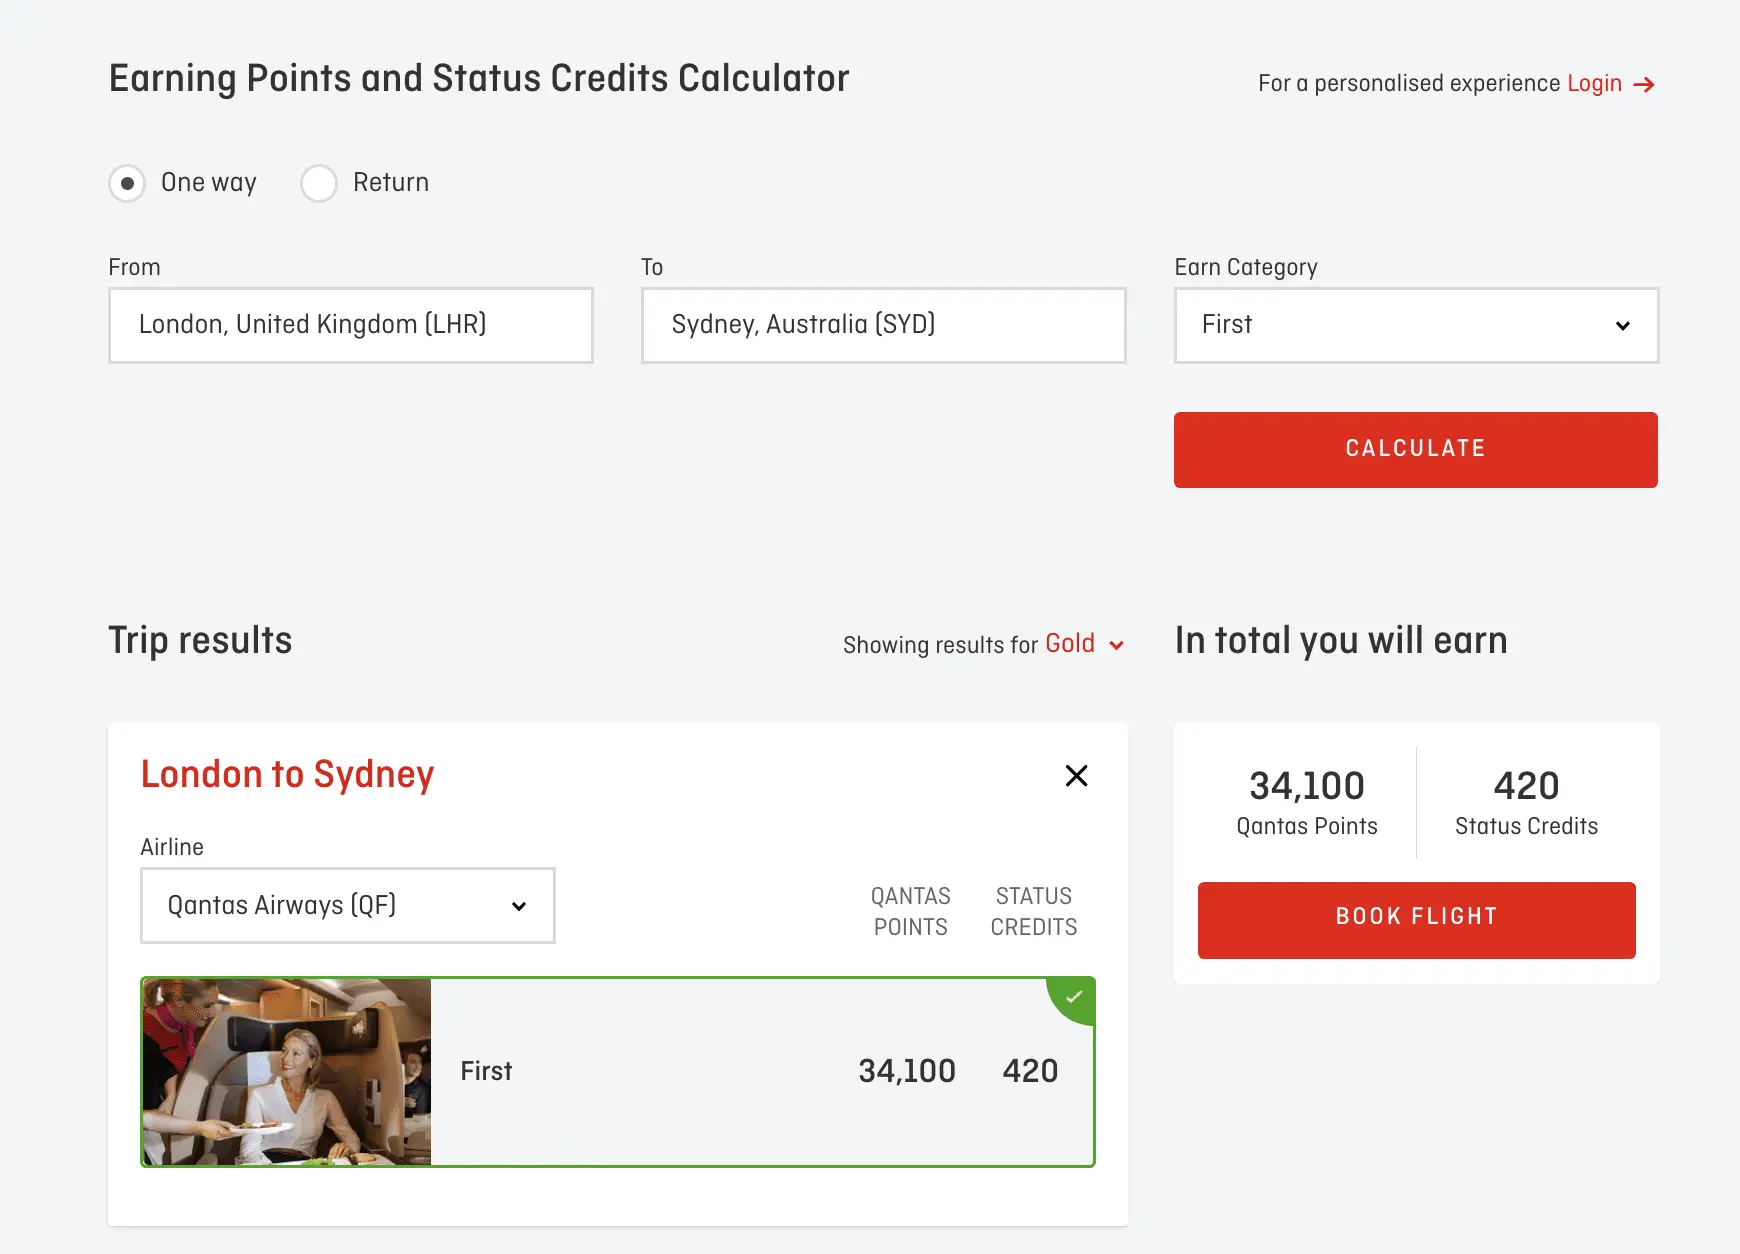
Task: Select the One way radio button
Action: (x=127, y=183)
